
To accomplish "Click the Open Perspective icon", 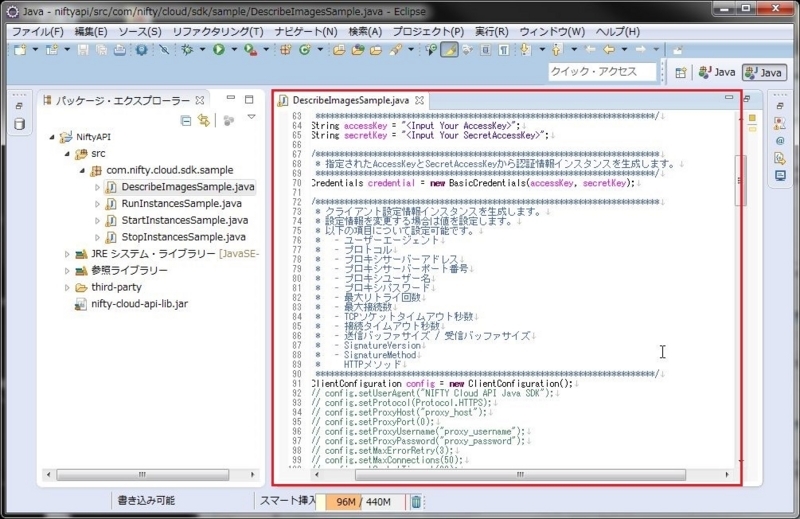I will pyautogui.click(x=681, y=73).
